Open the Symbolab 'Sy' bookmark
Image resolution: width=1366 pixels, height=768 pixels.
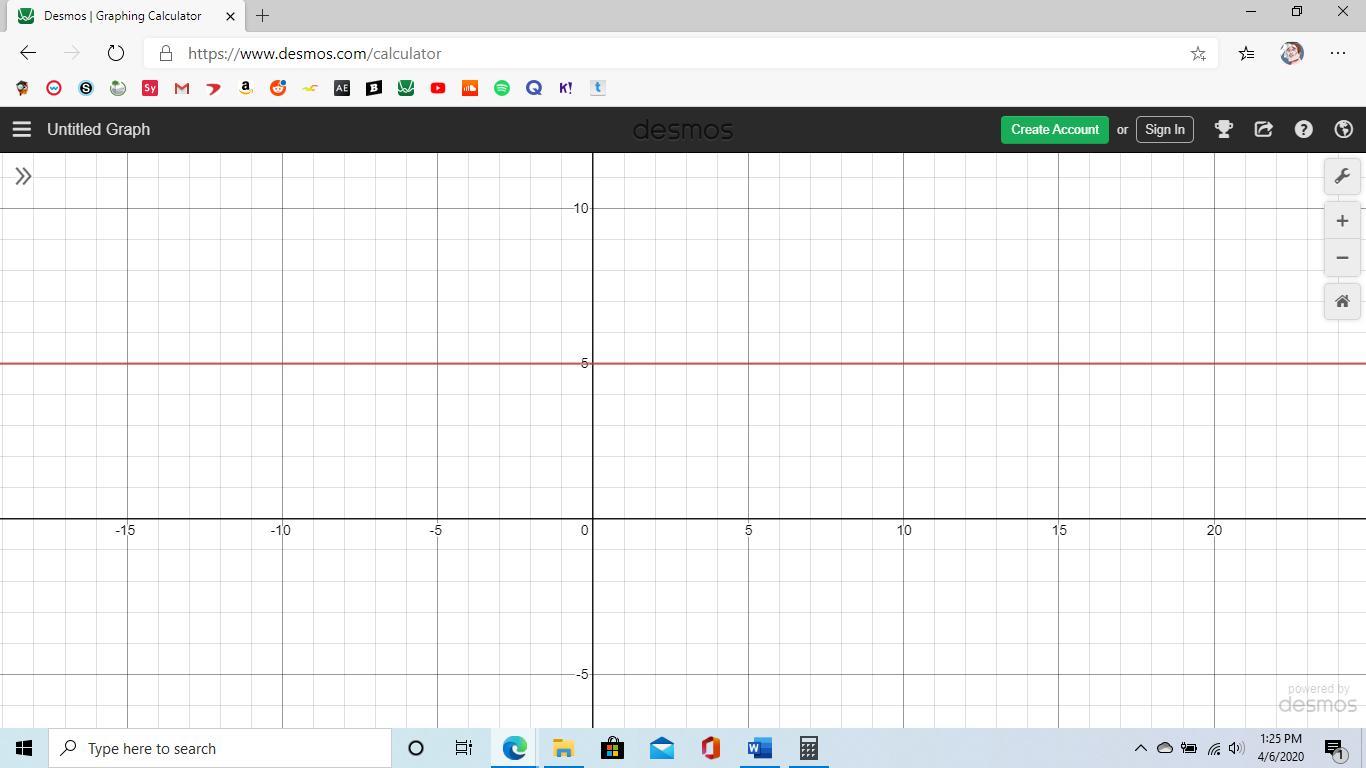(x=150, y=88)
